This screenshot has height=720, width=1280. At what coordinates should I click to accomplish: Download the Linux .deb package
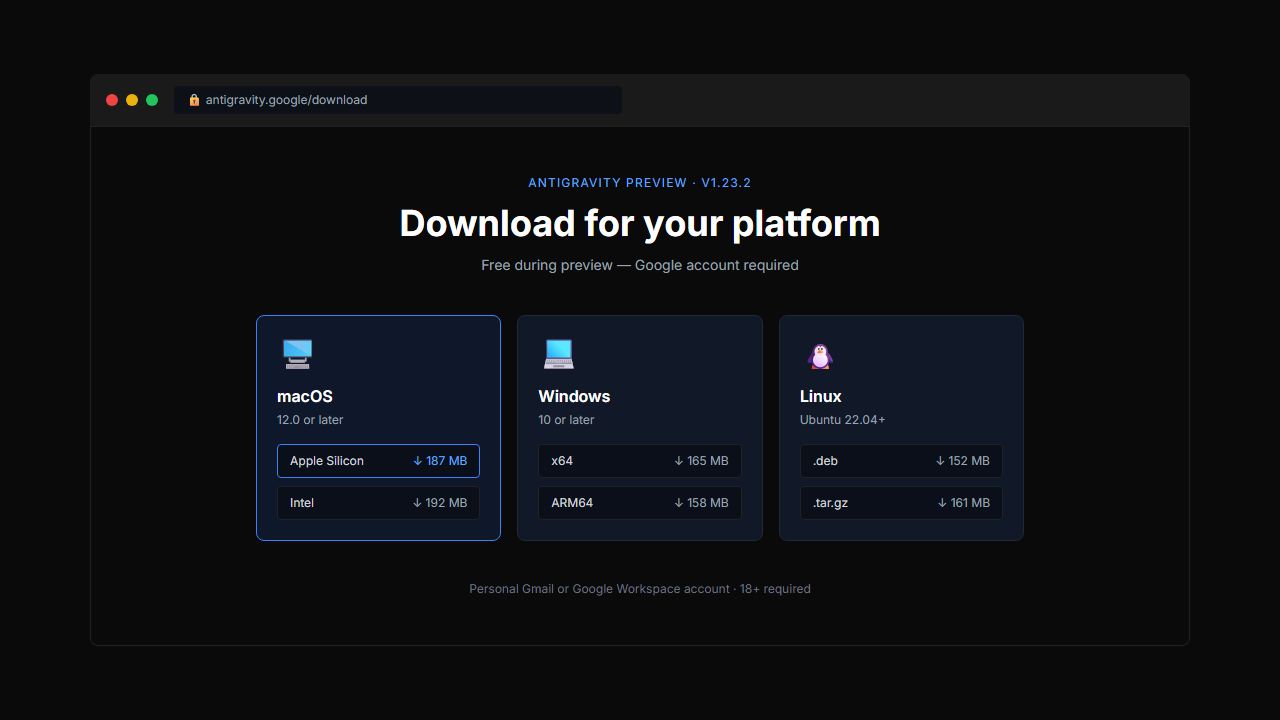click(x=901, y=461)
